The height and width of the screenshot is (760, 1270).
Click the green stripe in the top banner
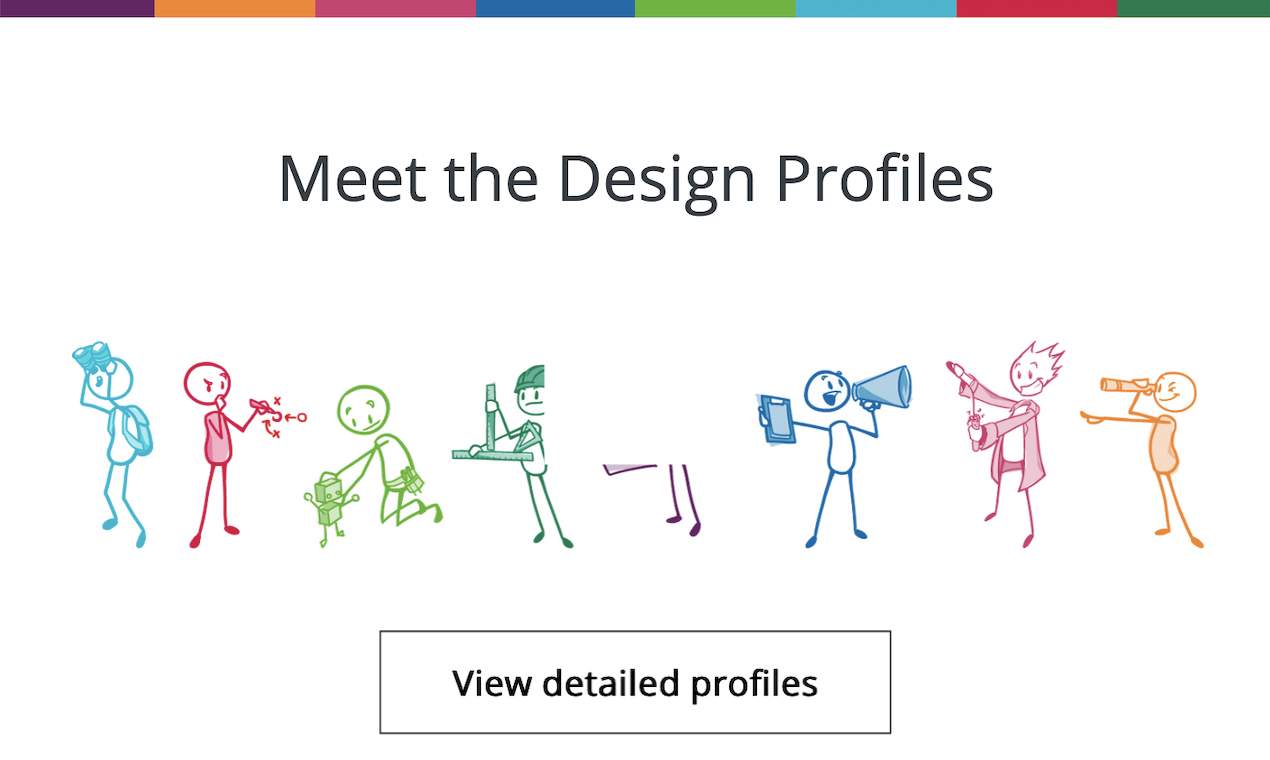(715, 10)
